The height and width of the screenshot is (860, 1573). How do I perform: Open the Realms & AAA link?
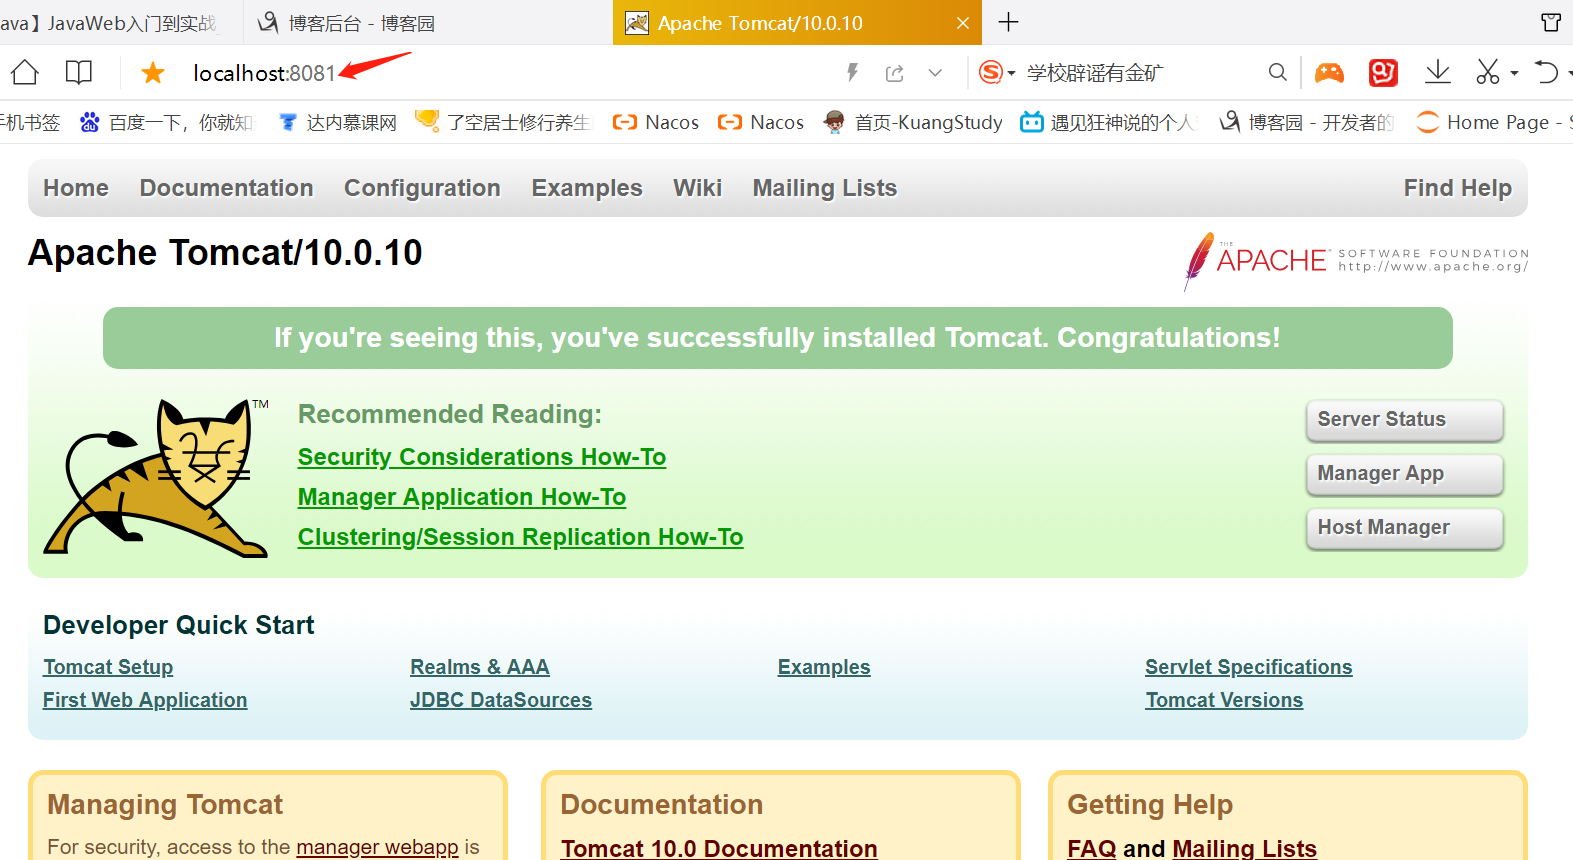(x=480, y=667)
